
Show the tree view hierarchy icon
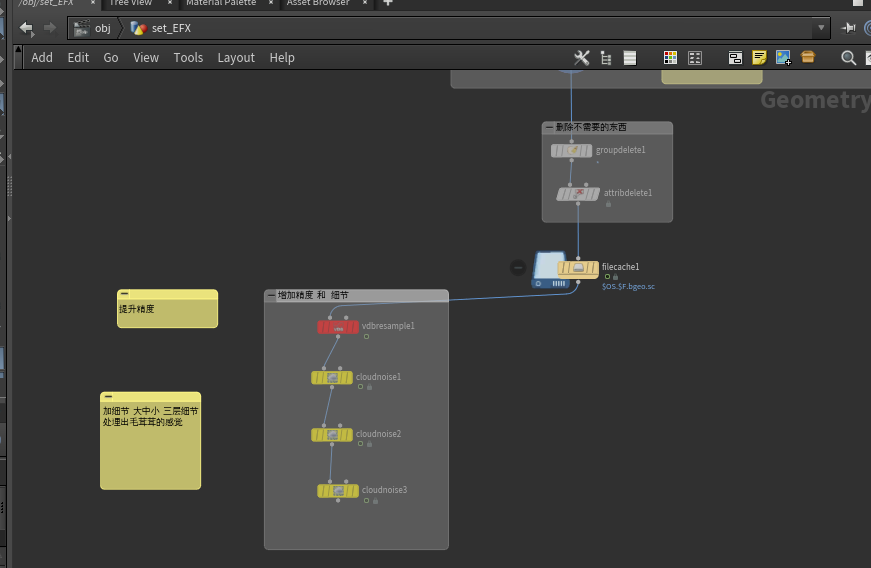[606, 58]
